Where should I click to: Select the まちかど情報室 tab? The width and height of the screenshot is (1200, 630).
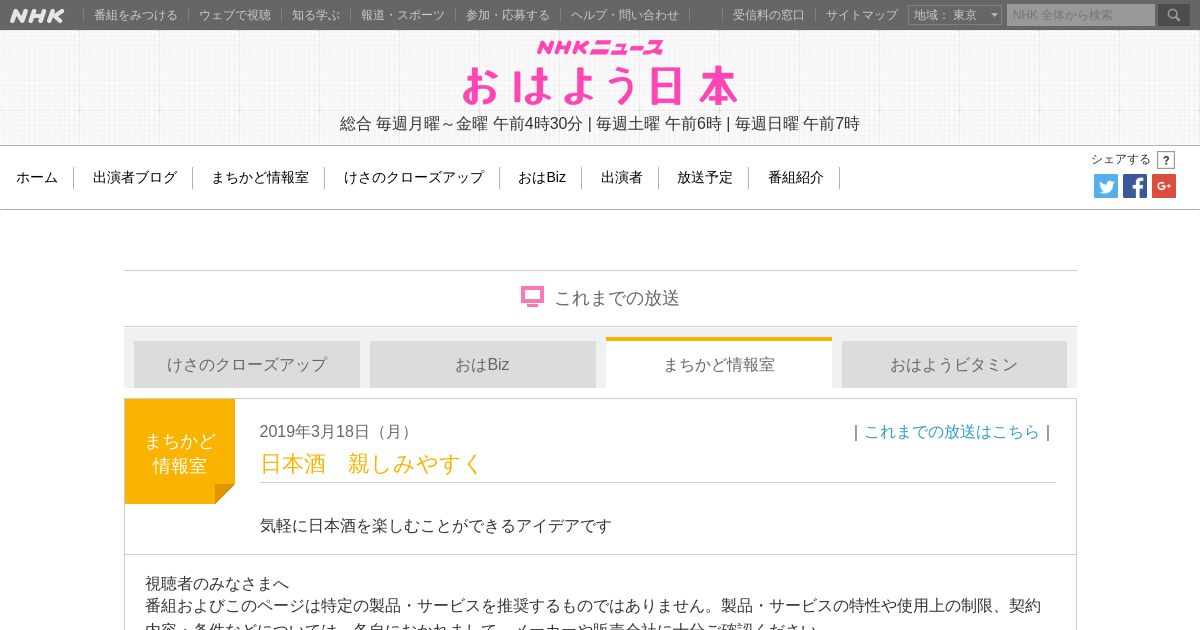pos(719,363)
